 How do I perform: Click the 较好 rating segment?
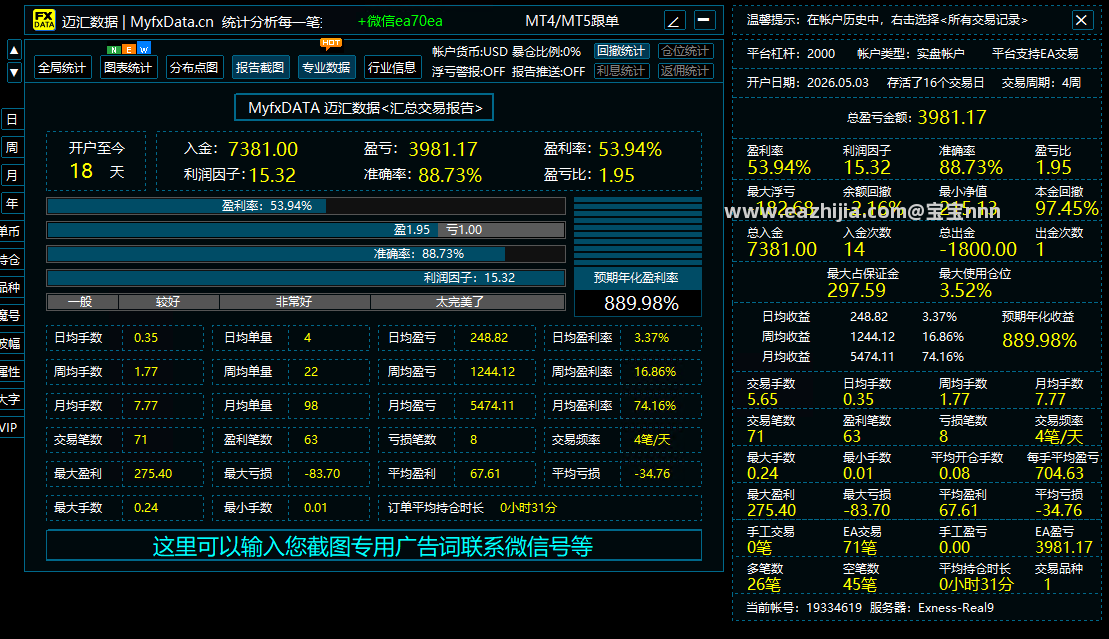click(169, 302)
